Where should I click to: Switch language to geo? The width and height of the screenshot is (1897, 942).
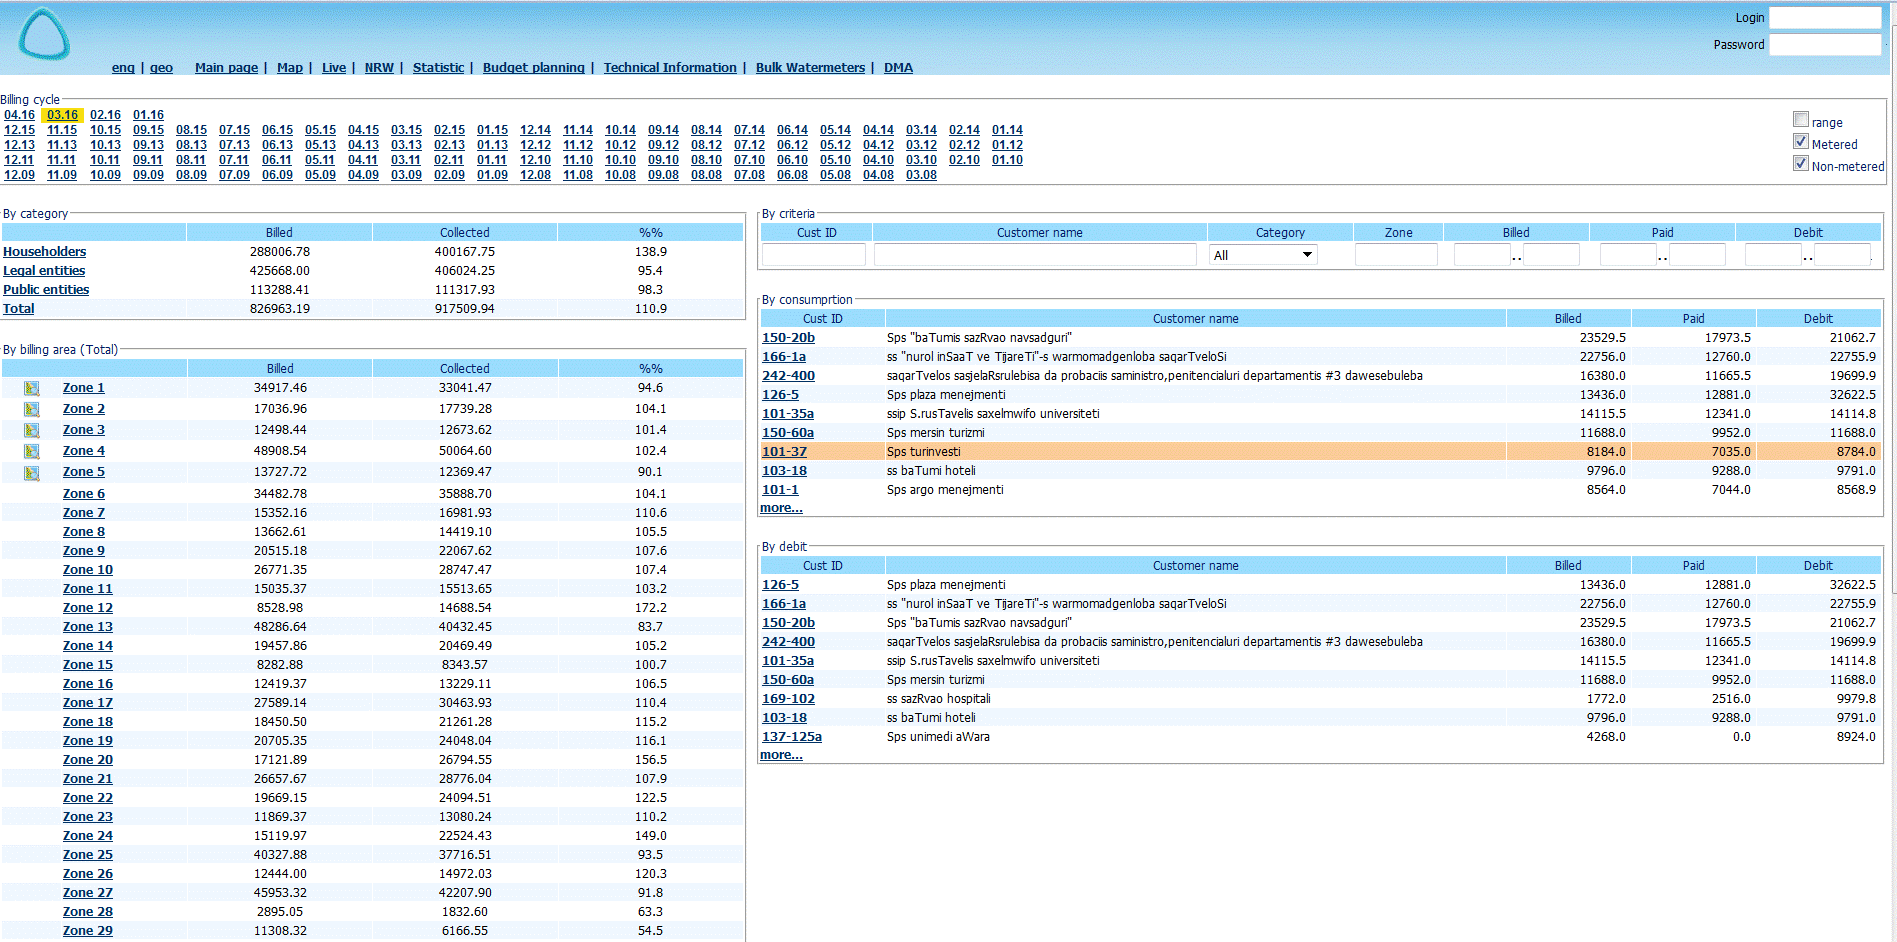point(161,68)
